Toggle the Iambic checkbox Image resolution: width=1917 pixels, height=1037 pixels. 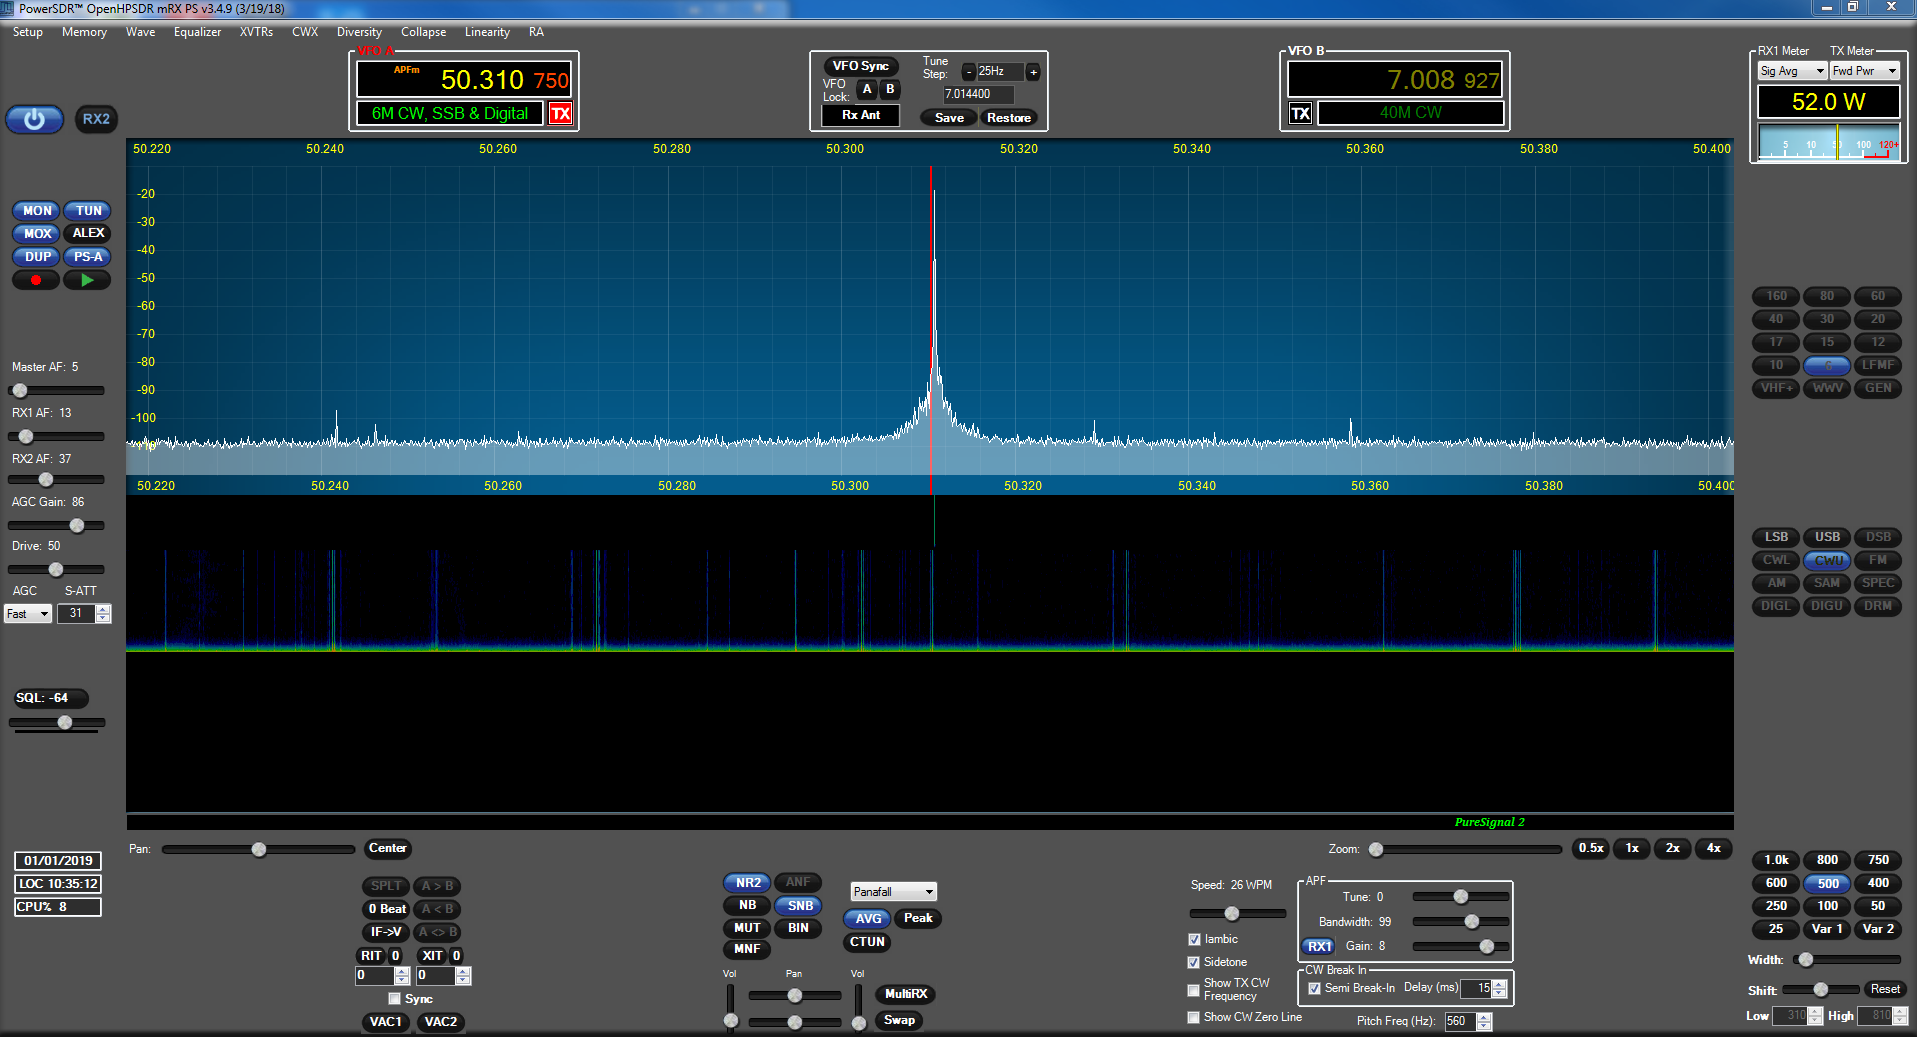(x=1194, y=940)
